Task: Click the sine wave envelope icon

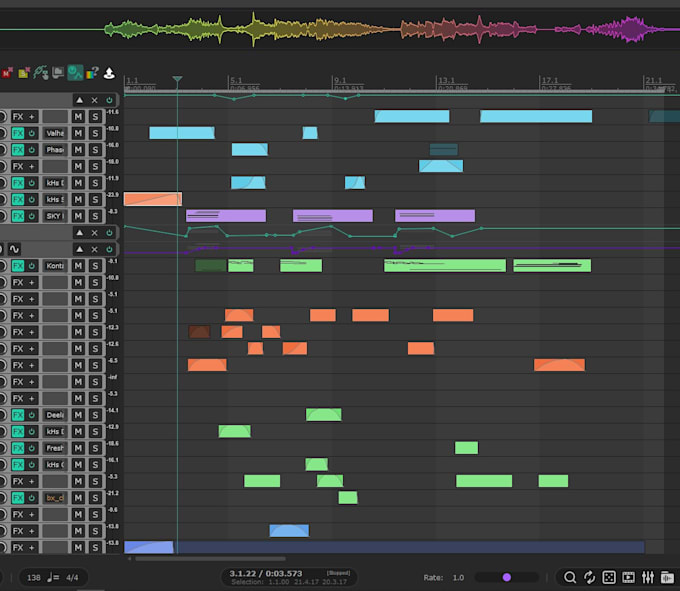Action: [x=14, y=249]
